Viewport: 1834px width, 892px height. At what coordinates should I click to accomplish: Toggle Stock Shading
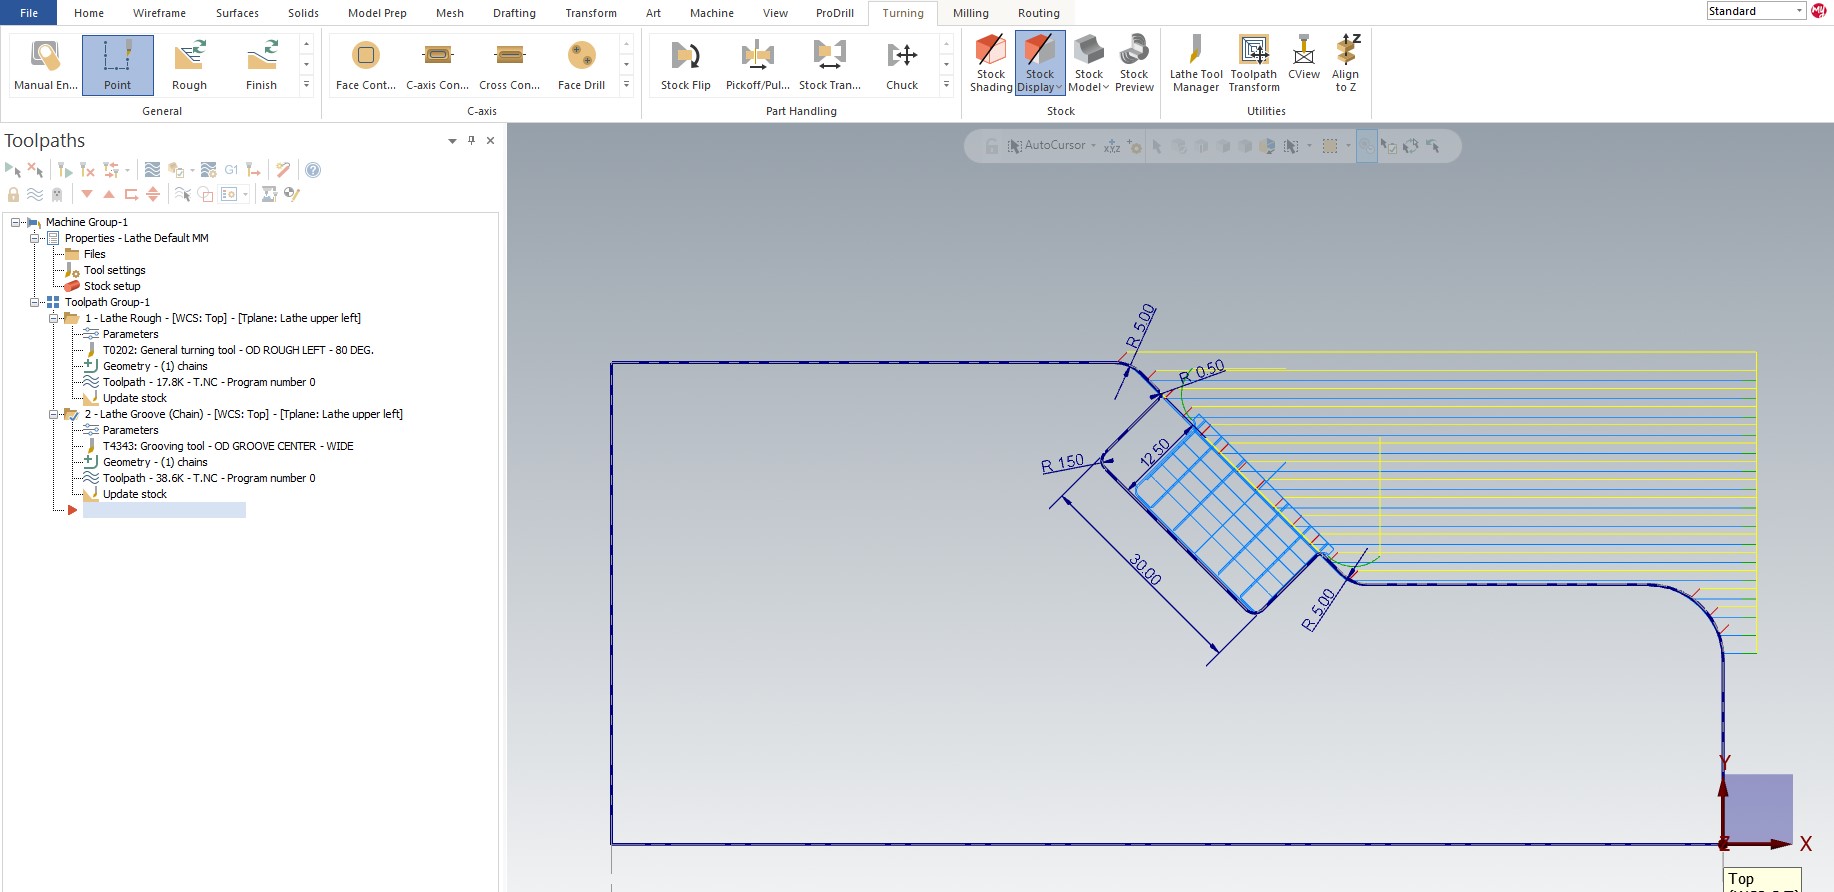coord(991,64)
